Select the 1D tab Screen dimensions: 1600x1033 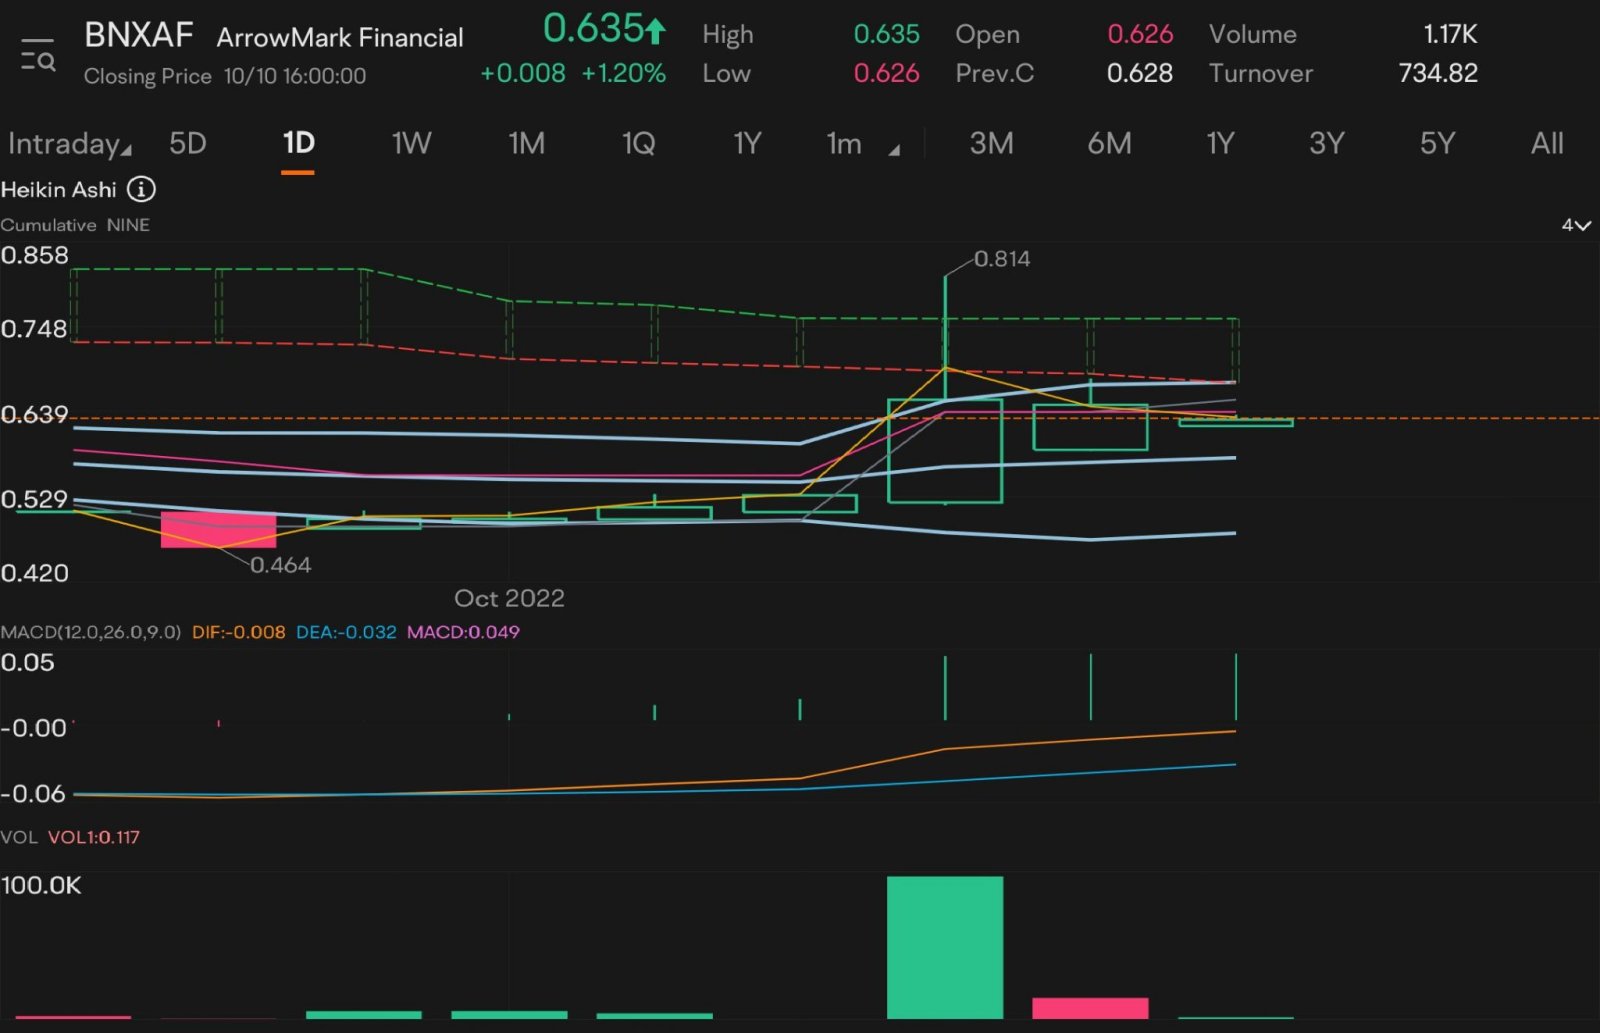click(298, 143)
